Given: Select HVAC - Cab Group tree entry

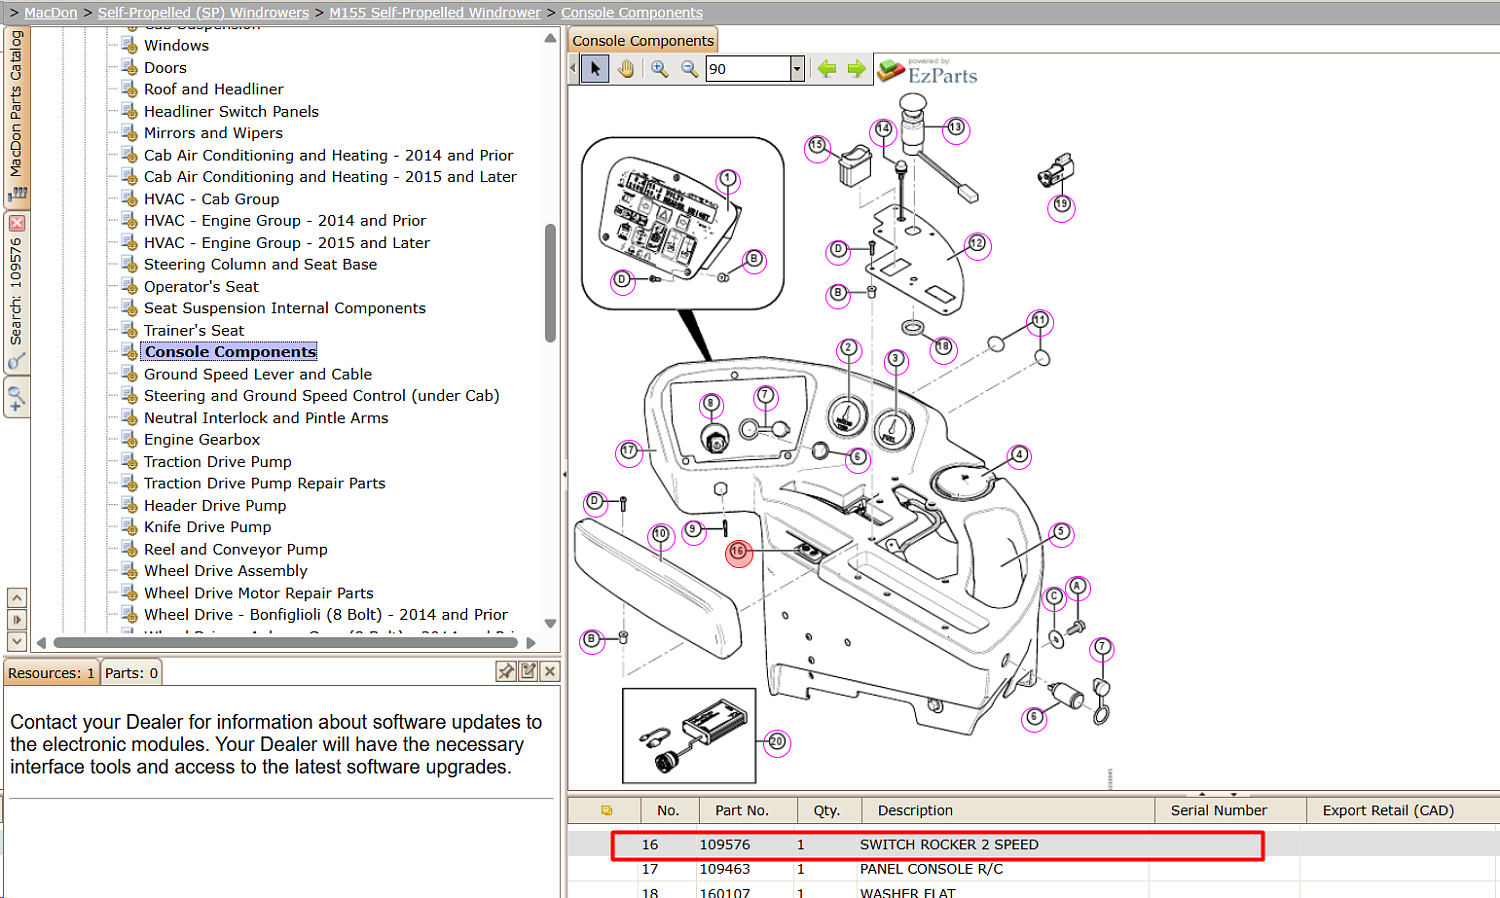Looking at the screenshot, I should coord(211,199).
